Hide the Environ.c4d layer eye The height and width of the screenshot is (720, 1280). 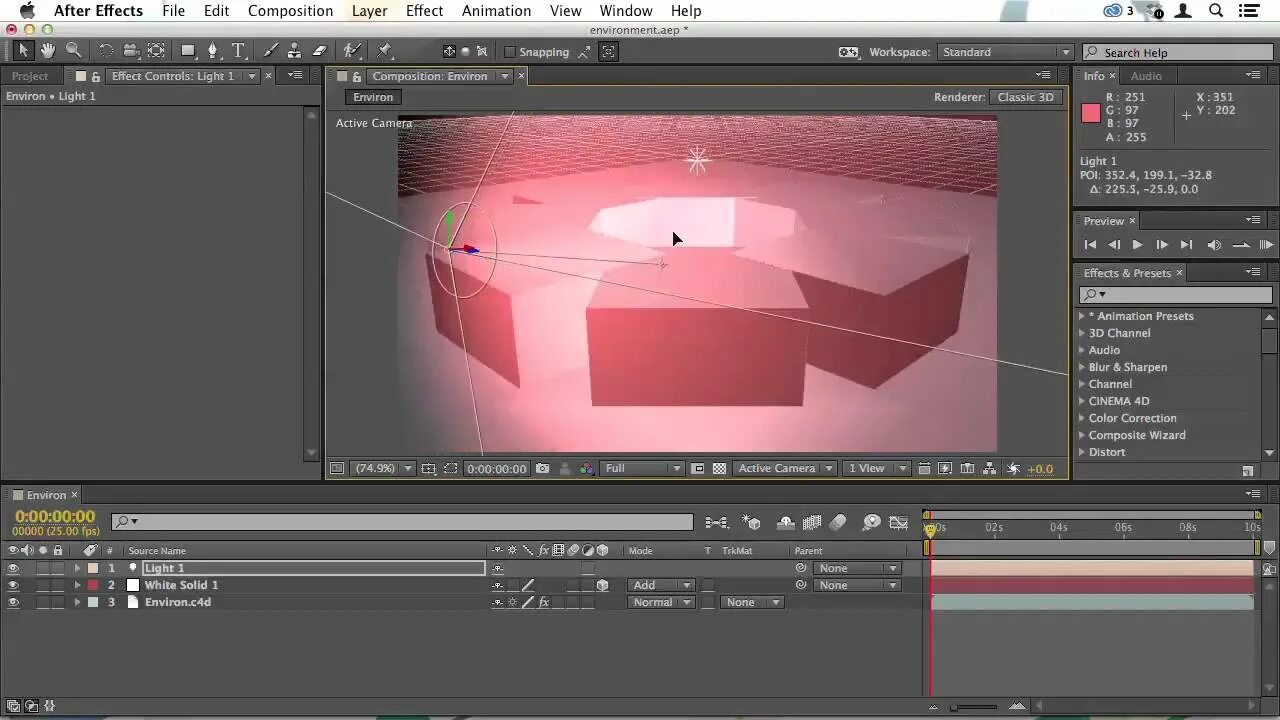(x=13, y=602)
